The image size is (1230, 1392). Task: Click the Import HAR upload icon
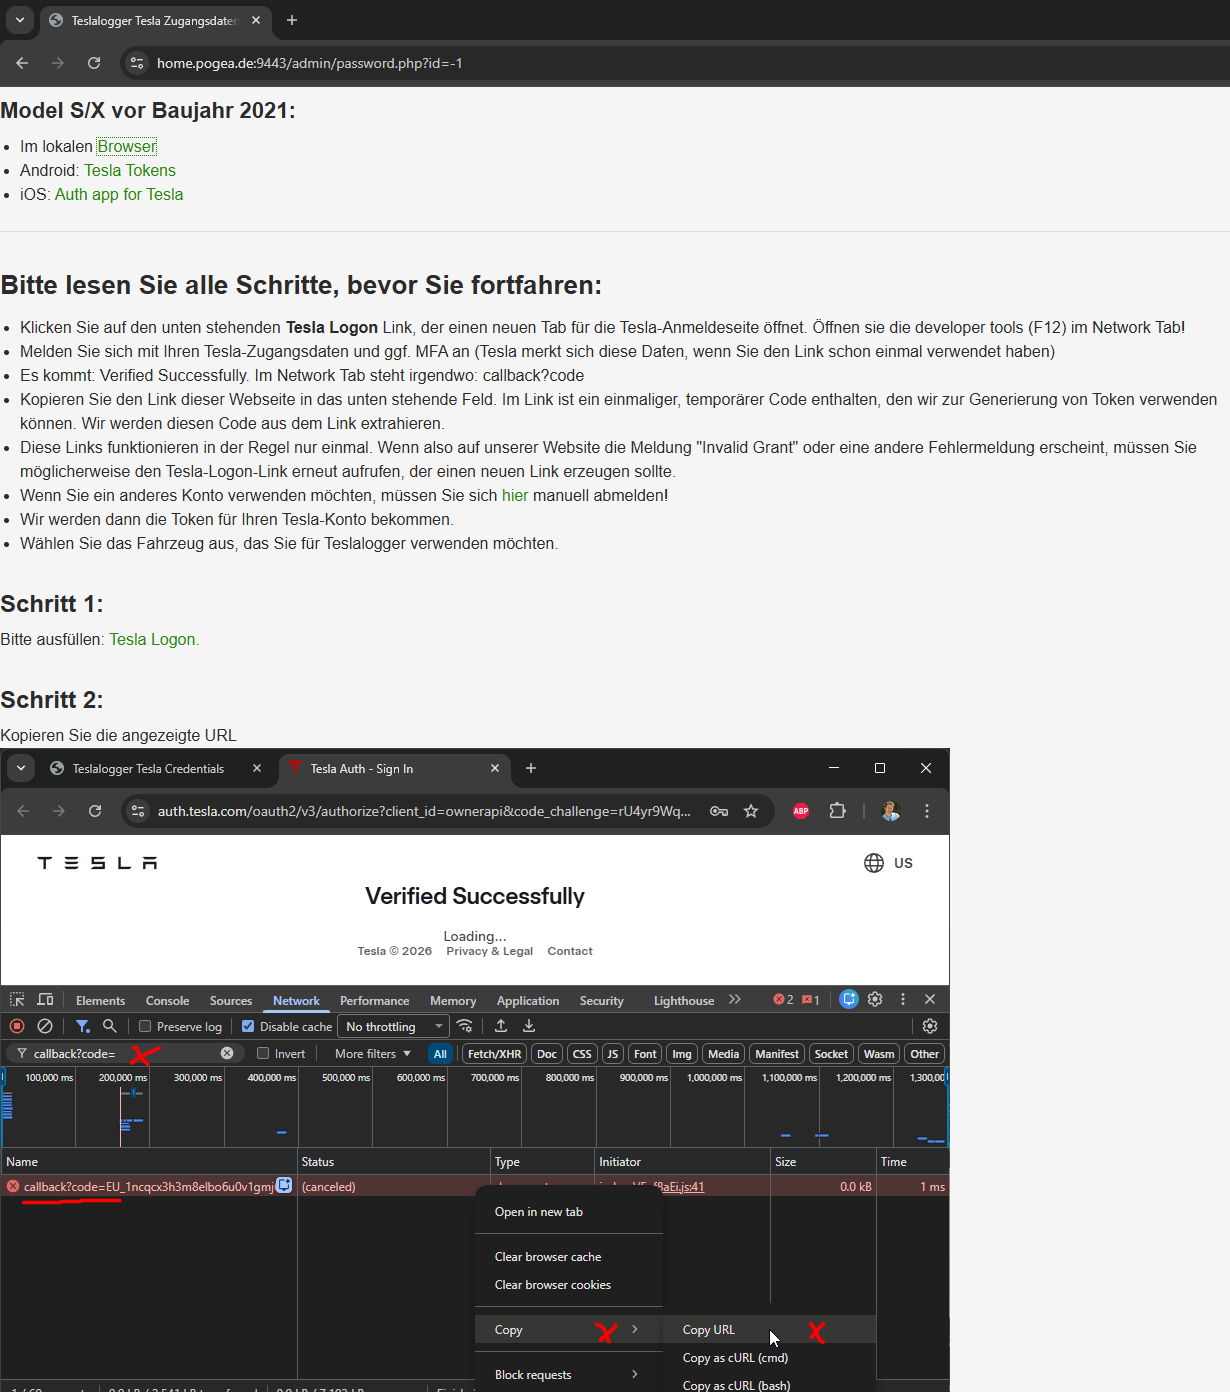click(x=501, y=1026)
